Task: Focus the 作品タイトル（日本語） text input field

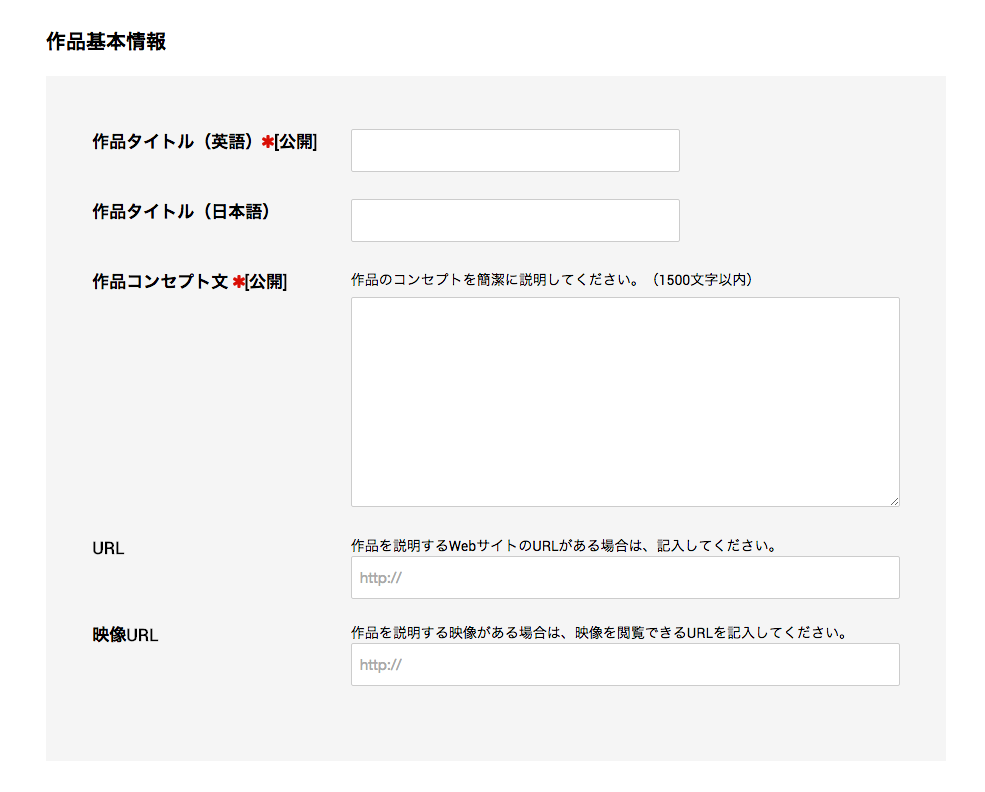Action: 515,220
